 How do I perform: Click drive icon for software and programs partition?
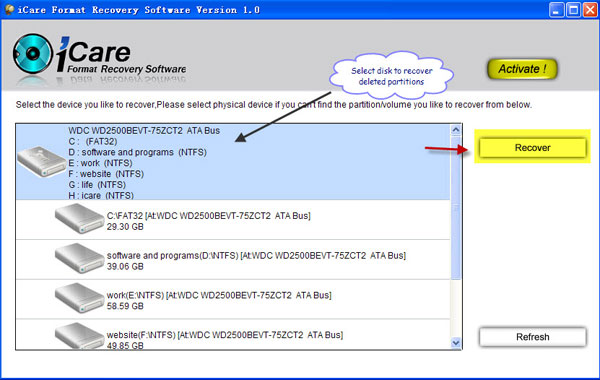pos(79,258)
